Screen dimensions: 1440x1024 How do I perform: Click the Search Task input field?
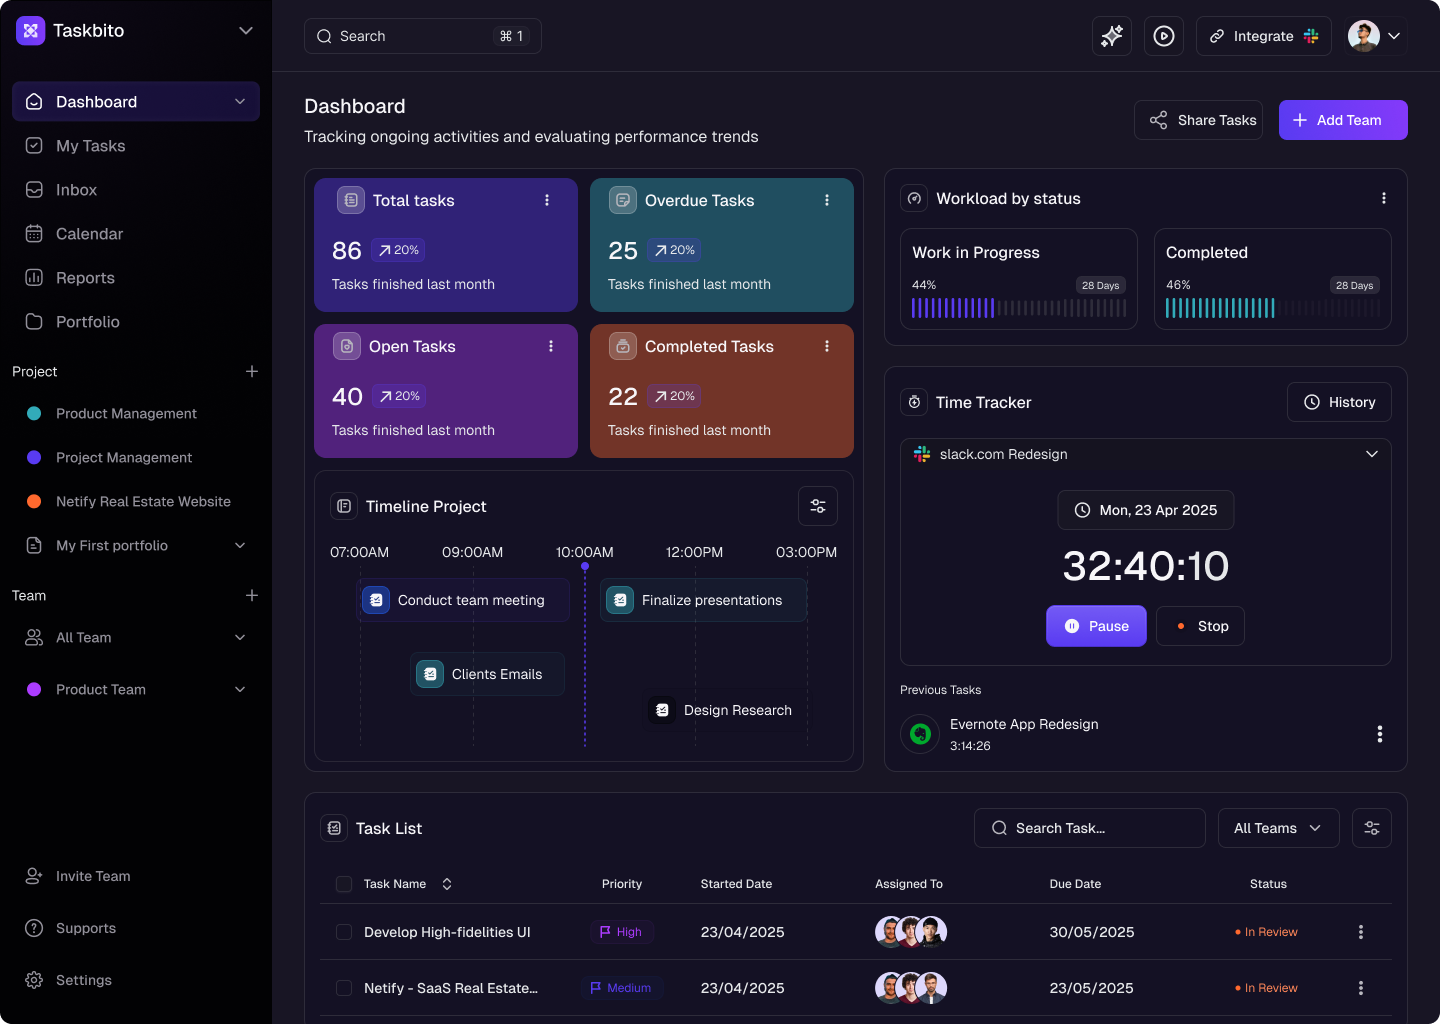(x=1089, y=828)
